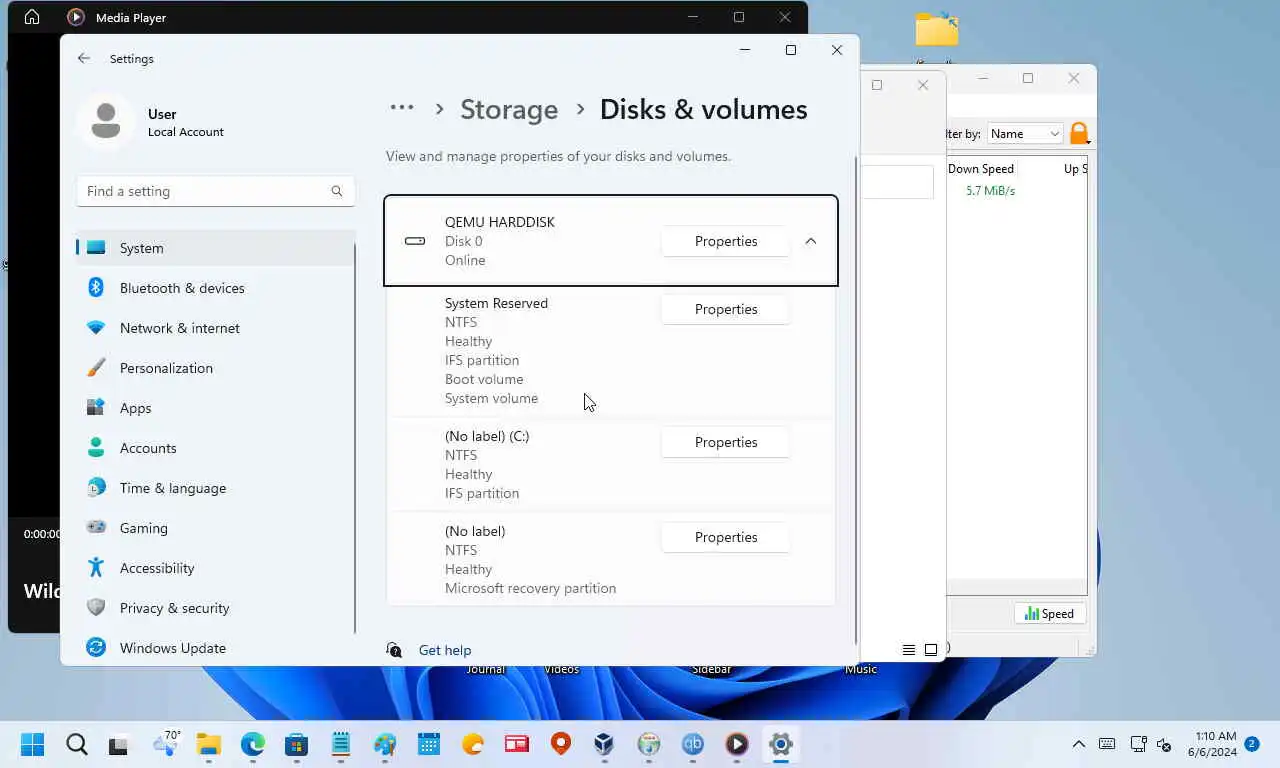Go back with the Settings back arrow

(84, 59)
